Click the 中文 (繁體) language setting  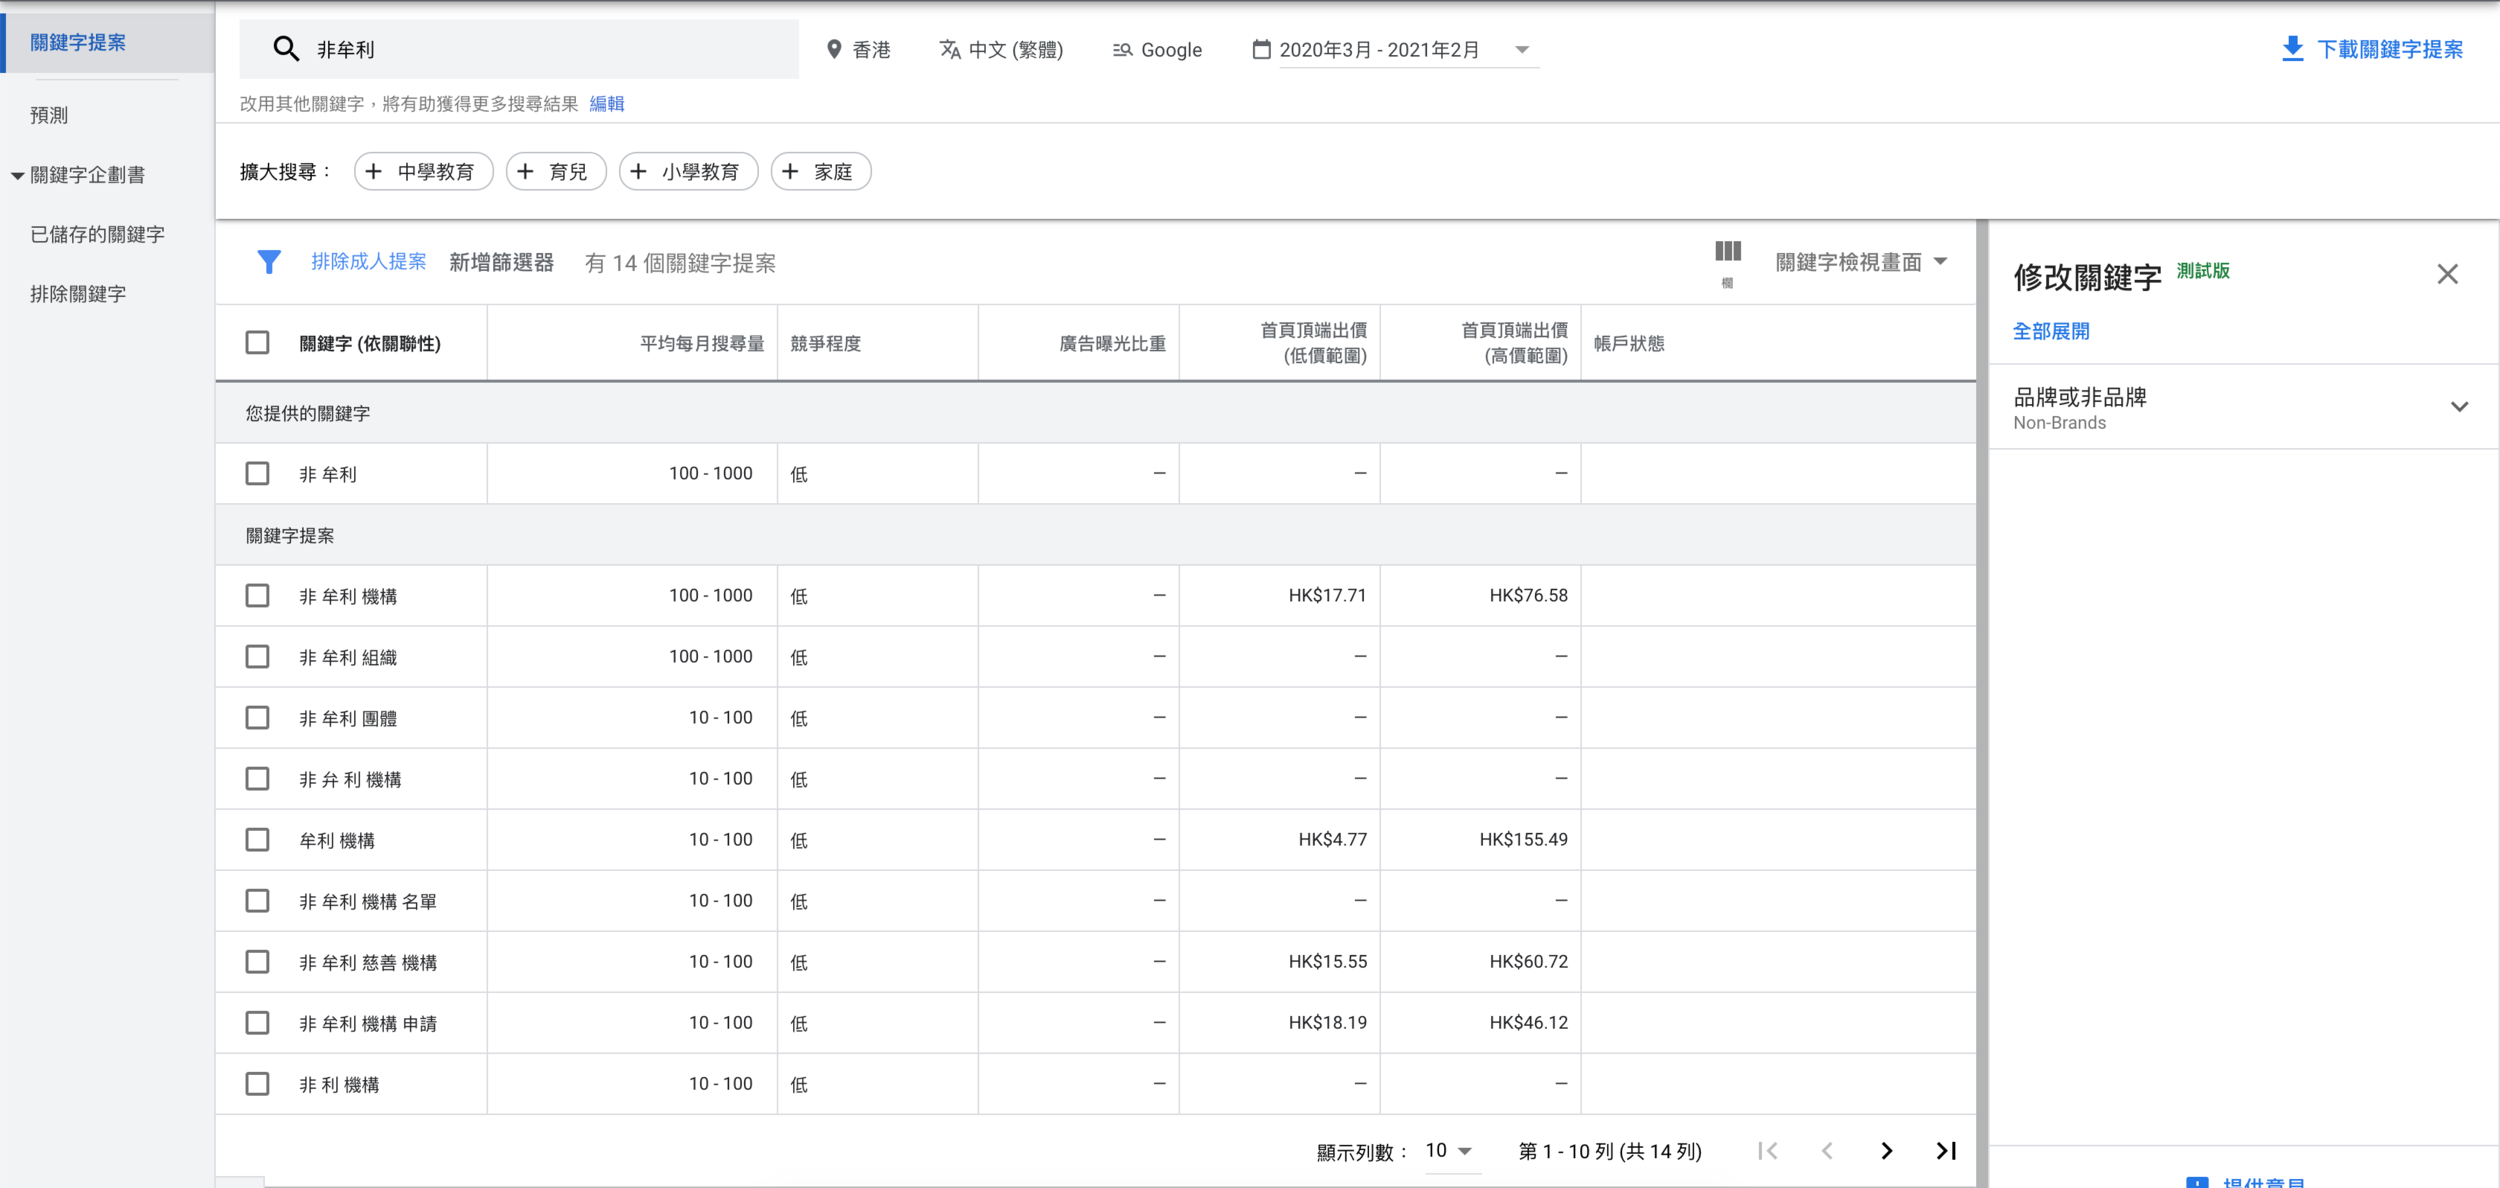click(x=1001, y=49)
